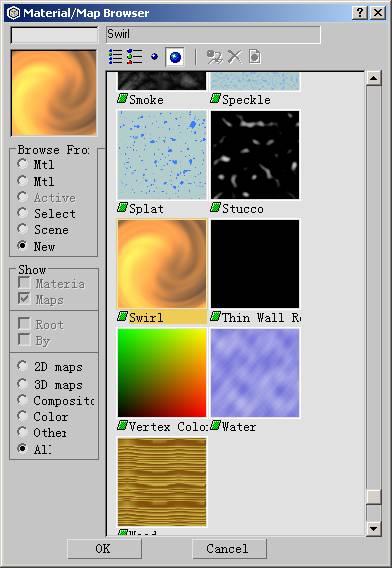The width and height of the screenshot is (392, 568).
Task: Click the Swirl name field
Action: (x=213, y=35)
